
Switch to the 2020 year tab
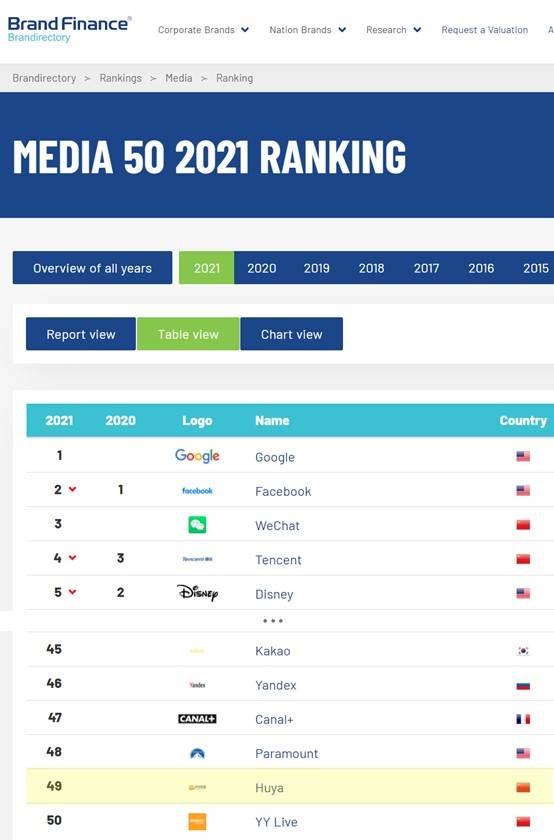pyautogui.click(x=261, y=268)
